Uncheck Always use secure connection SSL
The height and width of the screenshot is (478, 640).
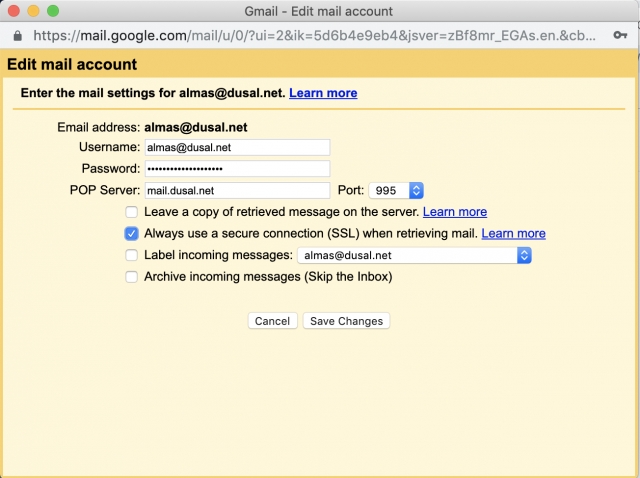point(131,233)
